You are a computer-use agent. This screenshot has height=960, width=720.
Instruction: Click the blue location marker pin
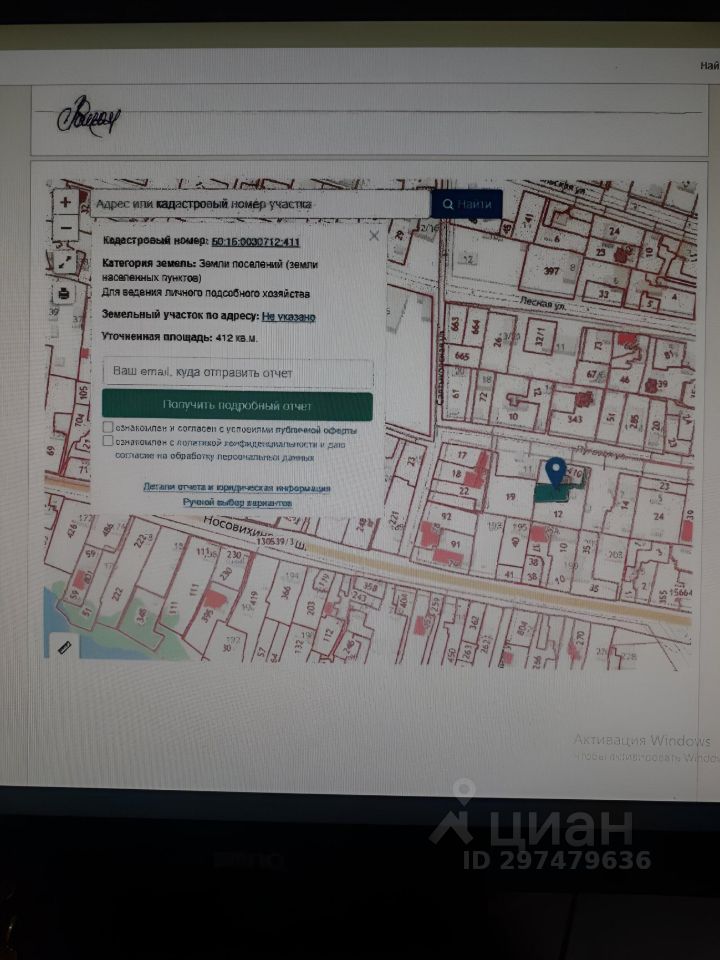(555, 472)
